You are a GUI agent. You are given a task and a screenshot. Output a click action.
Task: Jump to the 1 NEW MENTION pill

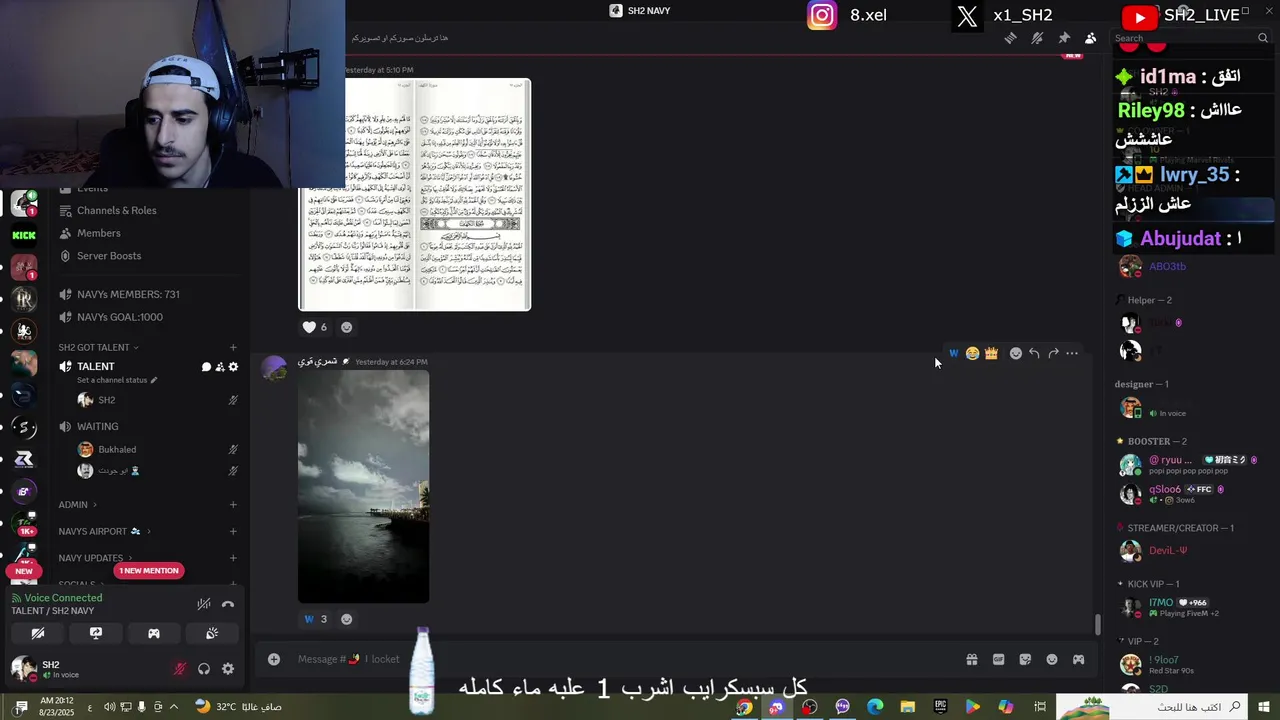(149, 571)
